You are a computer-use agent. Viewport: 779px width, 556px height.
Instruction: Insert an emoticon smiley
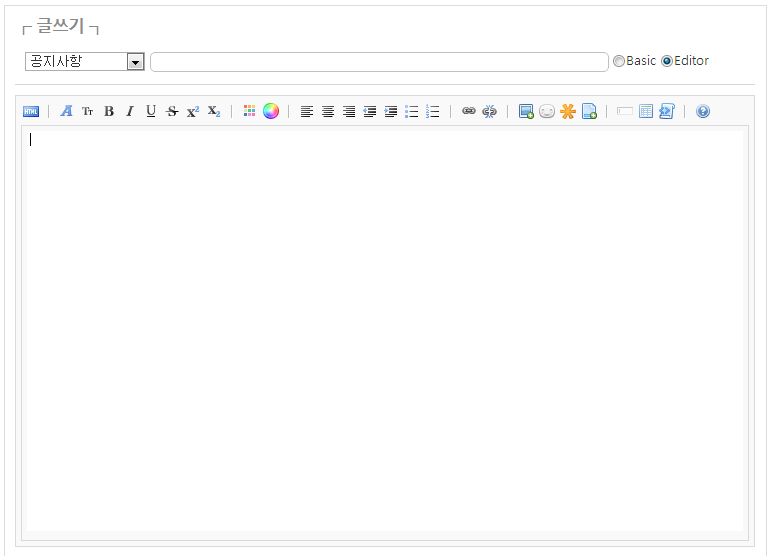click(547, 112)
